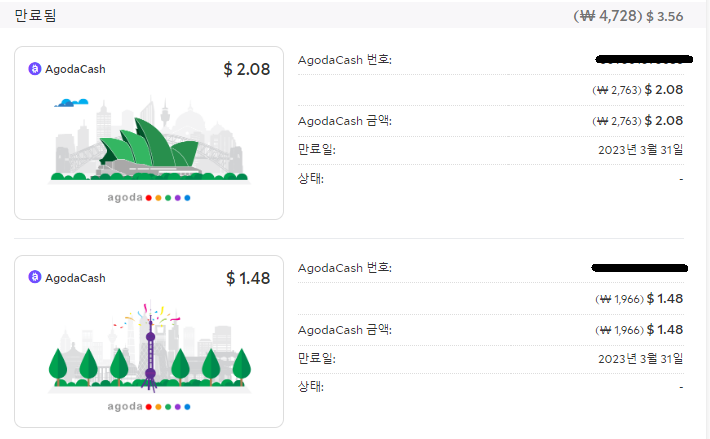Viewport: 710px width, 439px height.
Task: Select the $ 2.08 amount on the card
Action: pos(247,69)
